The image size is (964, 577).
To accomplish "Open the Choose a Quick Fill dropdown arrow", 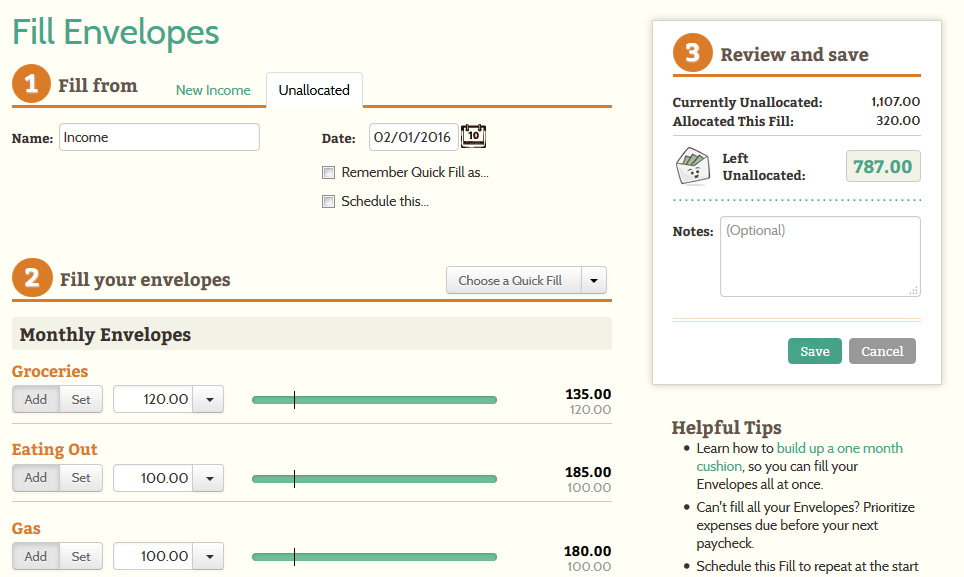I will (x=594, y=280).
